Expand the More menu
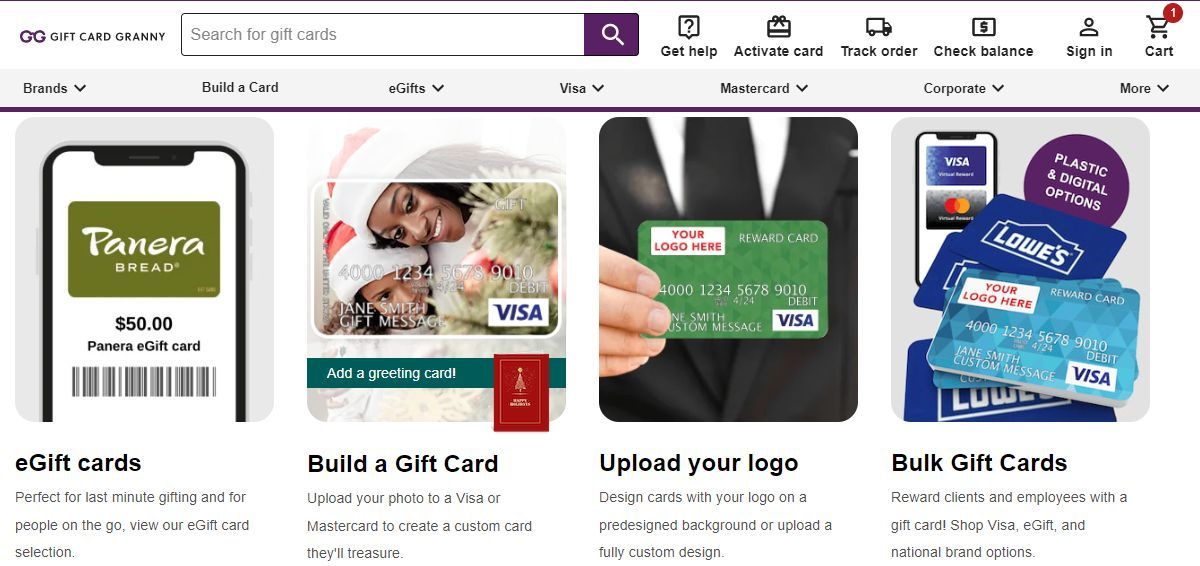 (1144, 88)
